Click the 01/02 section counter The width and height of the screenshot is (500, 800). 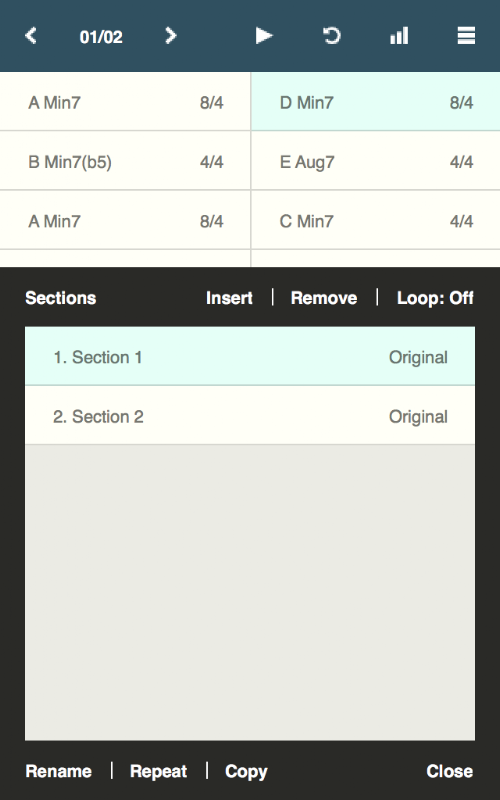point(101,37)
